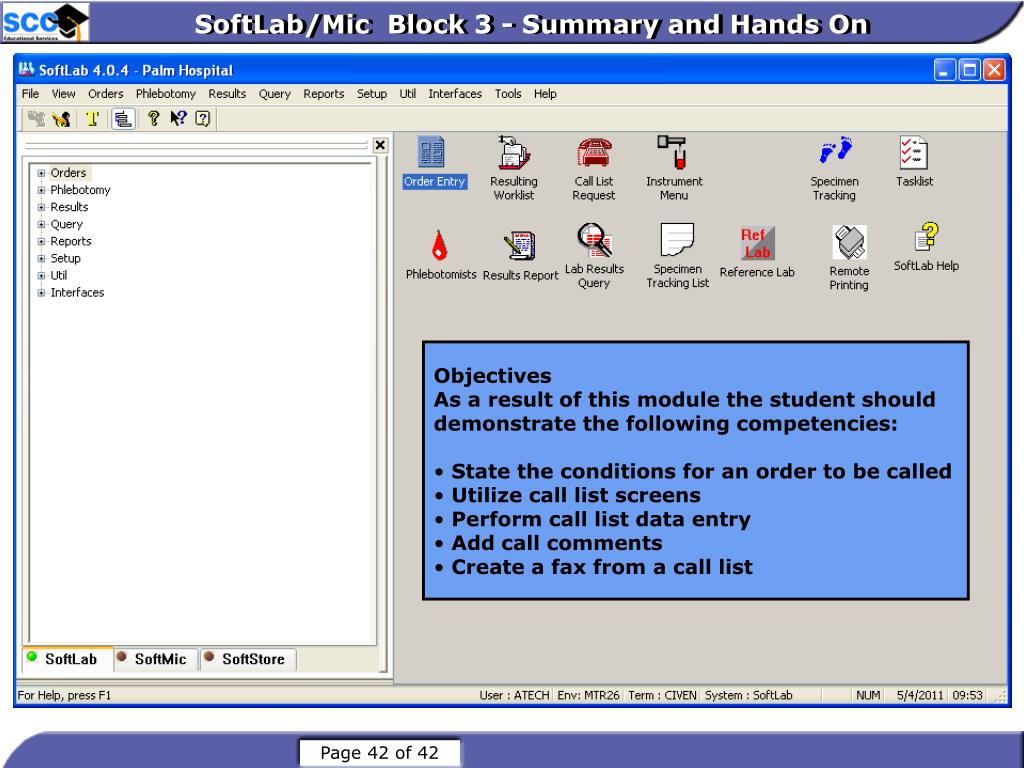Open the Query menu
This screenshot has width=1024, height=768.
274,94
